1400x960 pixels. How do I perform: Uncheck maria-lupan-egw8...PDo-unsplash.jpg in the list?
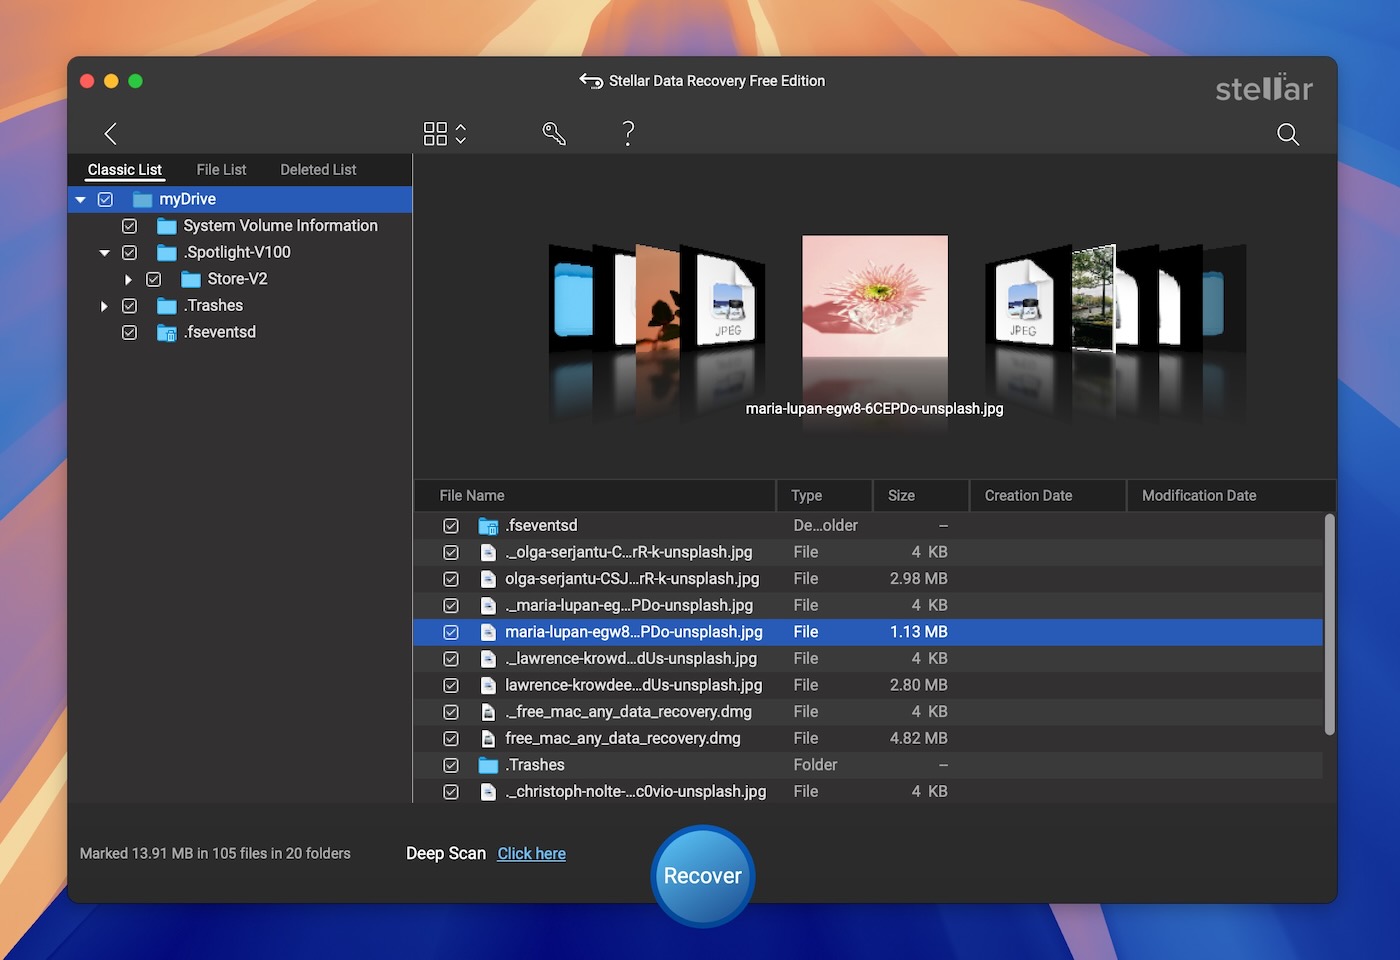451,632
